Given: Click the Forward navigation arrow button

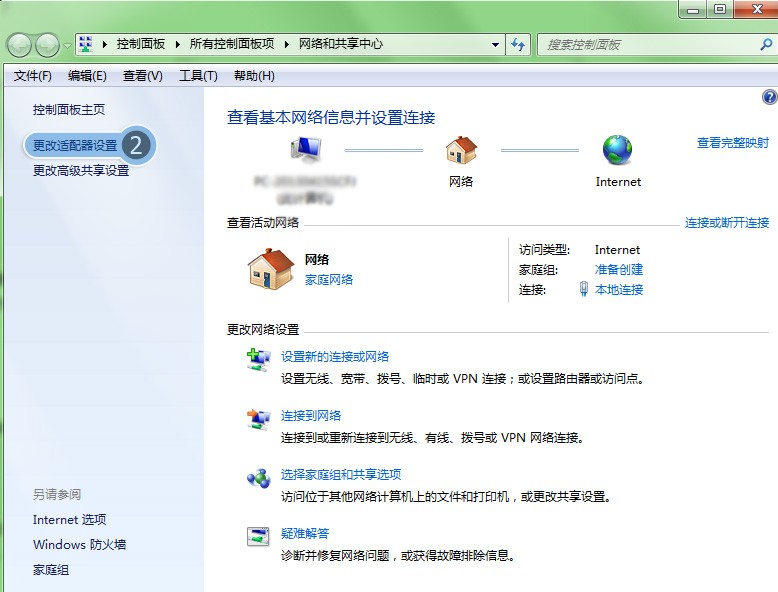Looking at the screenshot, I should [48, 45].
